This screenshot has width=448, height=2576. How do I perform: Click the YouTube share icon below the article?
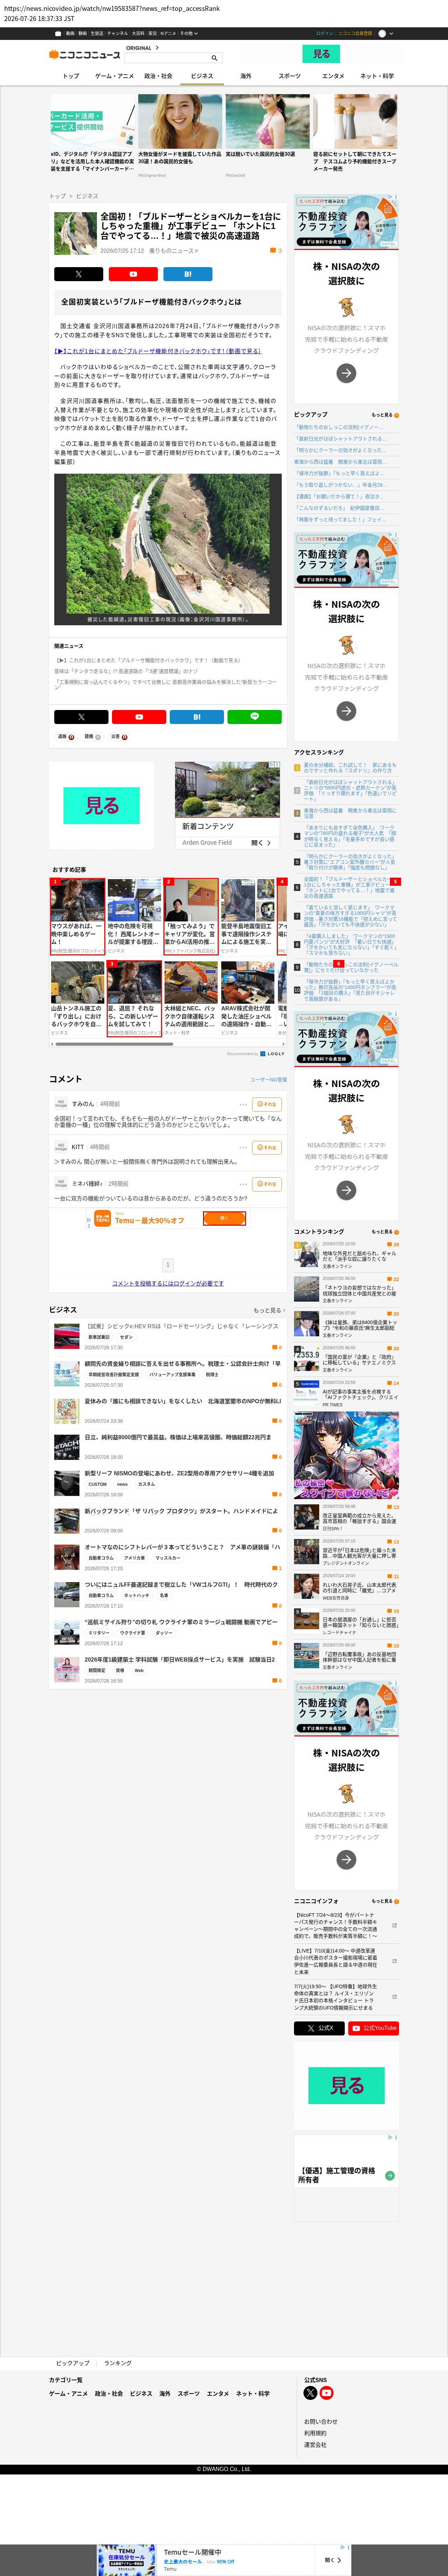coord(139,717)
